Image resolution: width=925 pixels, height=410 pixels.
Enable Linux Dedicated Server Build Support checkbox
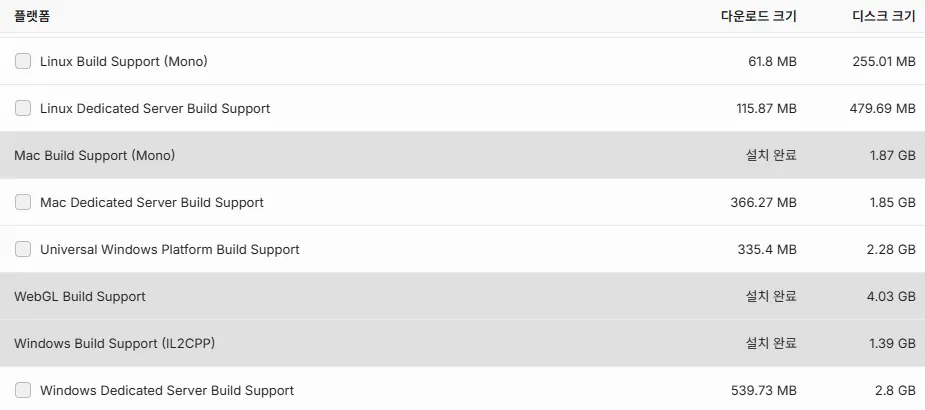23,108
